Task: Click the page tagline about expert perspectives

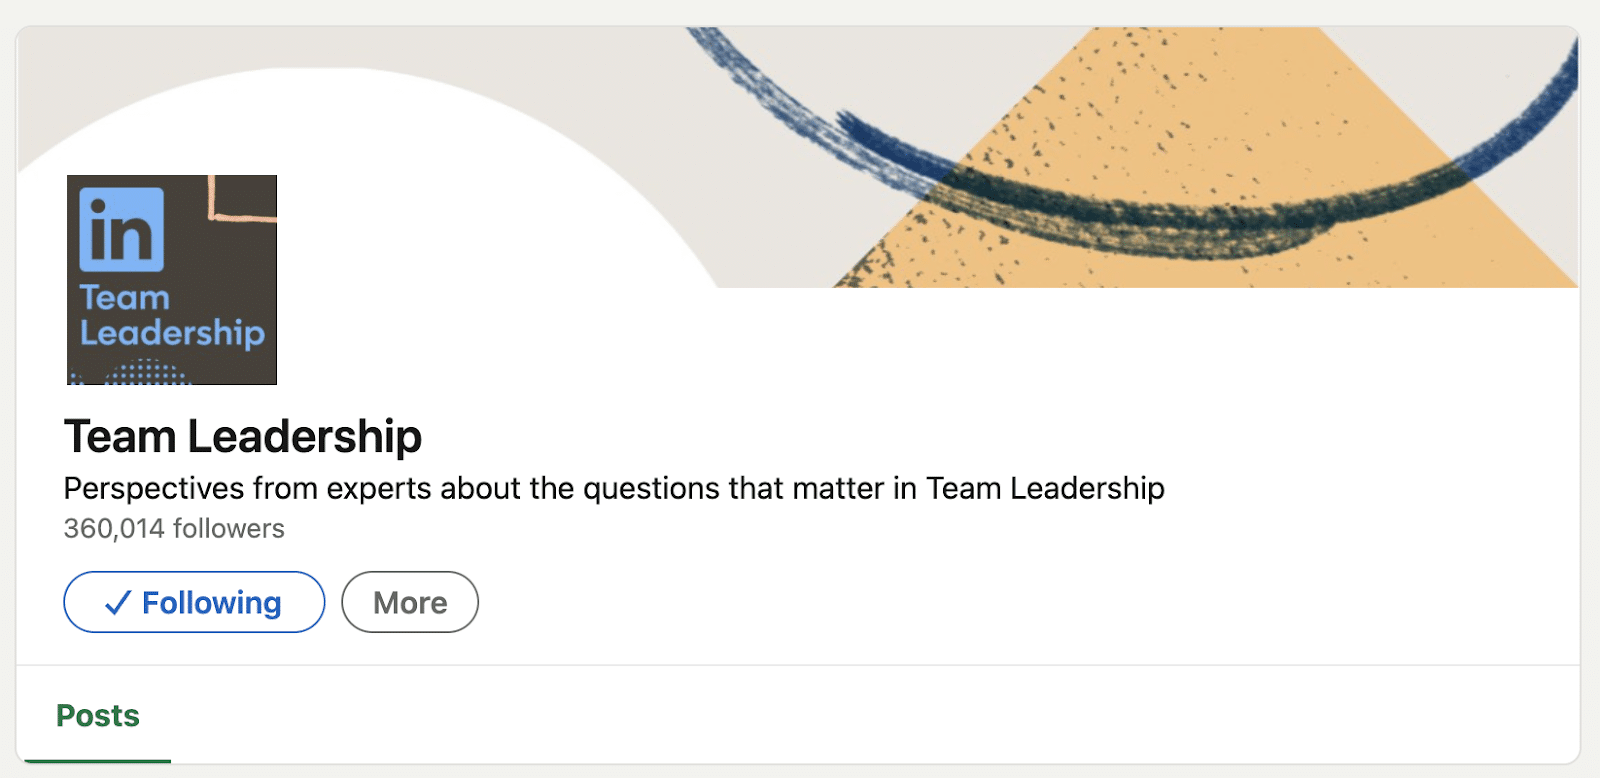Action: pos(614,489)
